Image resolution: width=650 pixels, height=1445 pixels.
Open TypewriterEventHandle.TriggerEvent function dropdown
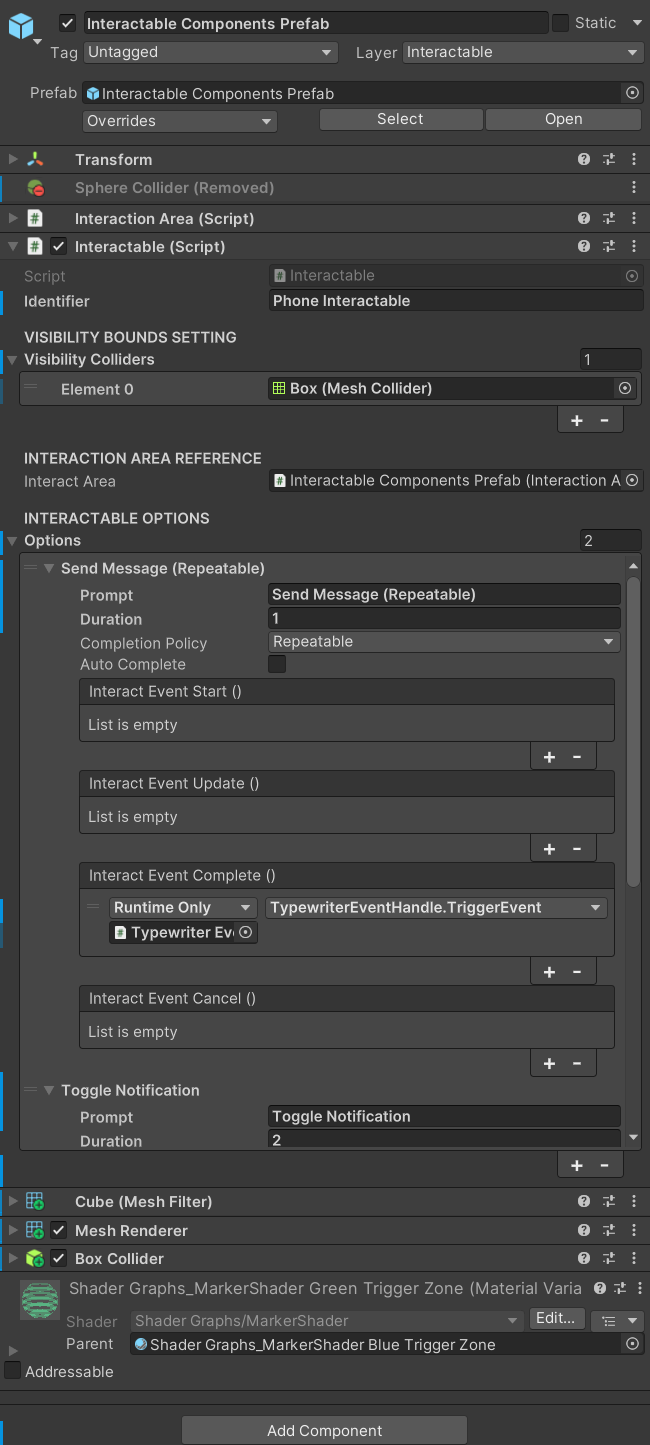pyautogui.click(x=436, y=908)
